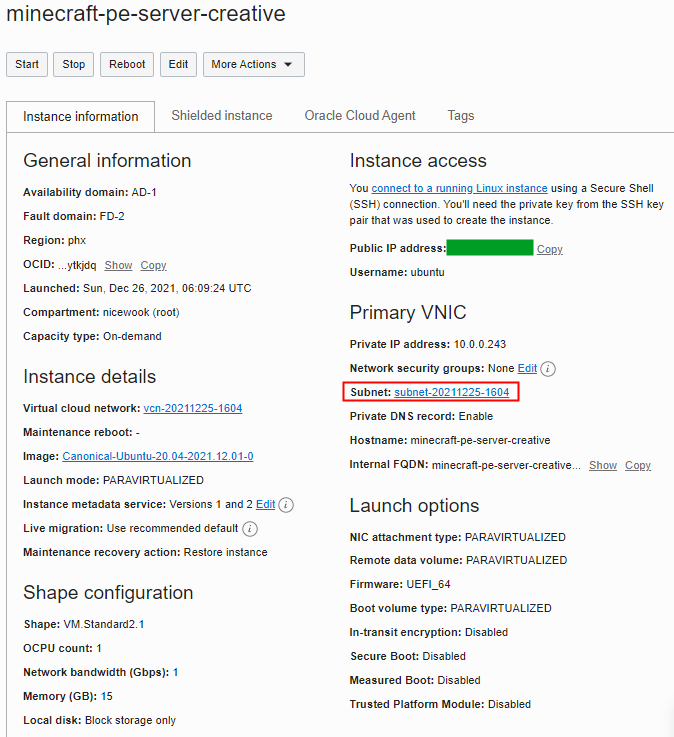674x737 pixels.
Task: Copy the Internal FQDN
Action: tap(638, 465)
